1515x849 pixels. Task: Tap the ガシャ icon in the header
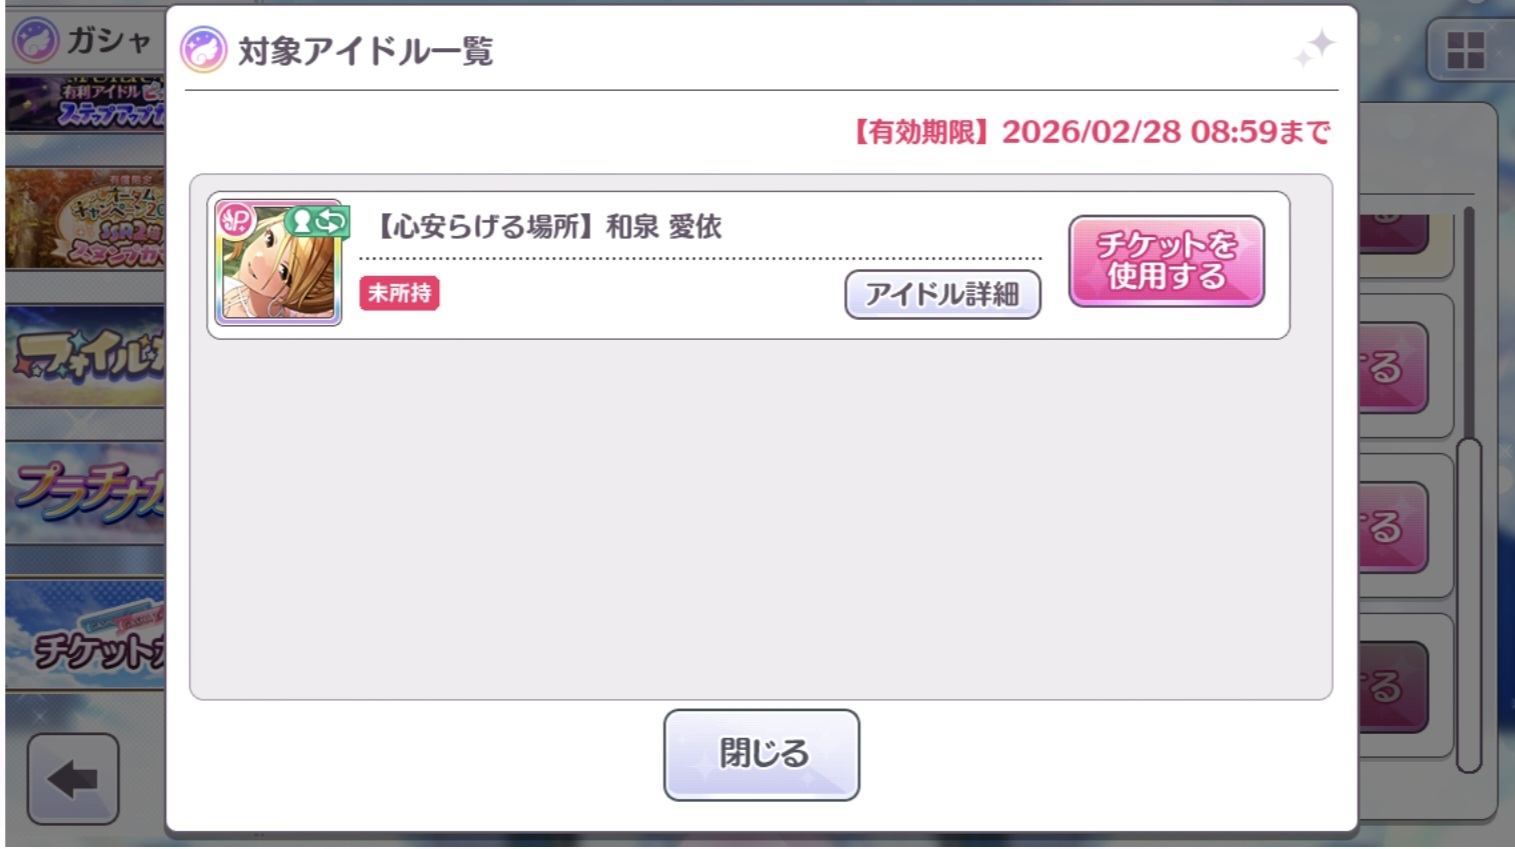click(35, 41)
